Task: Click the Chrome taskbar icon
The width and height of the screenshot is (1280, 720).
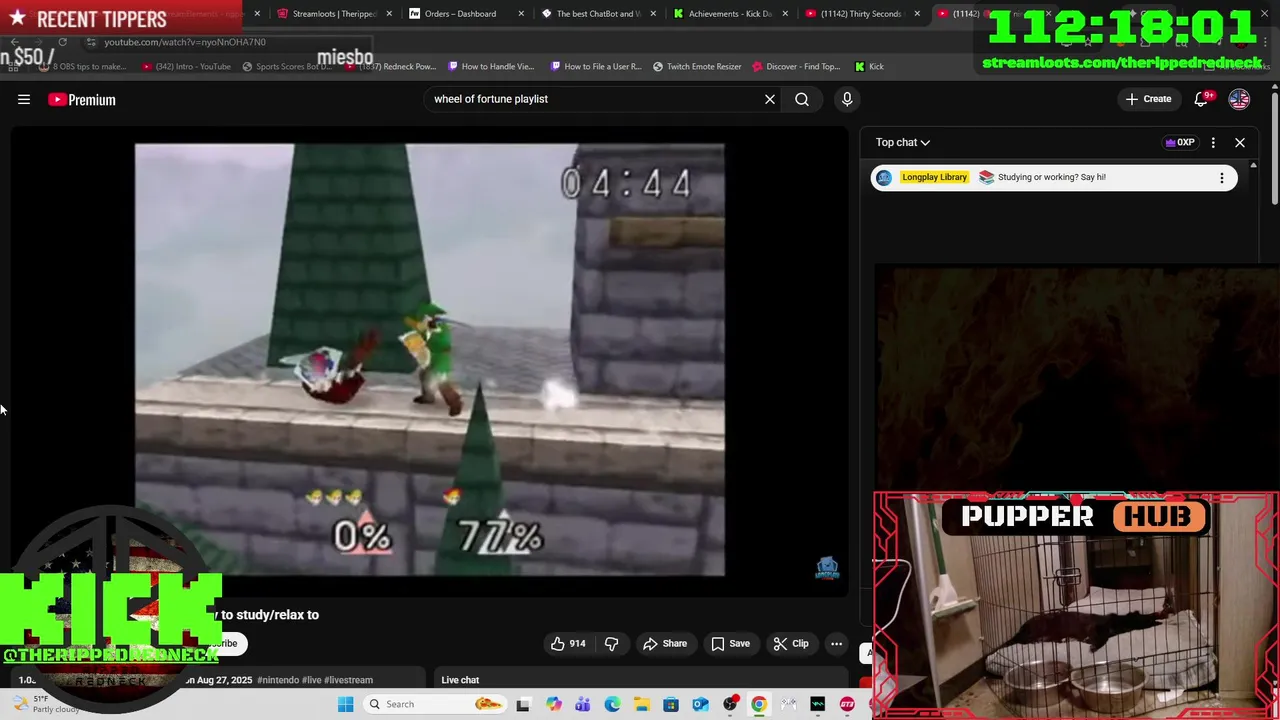Action: 759,704
